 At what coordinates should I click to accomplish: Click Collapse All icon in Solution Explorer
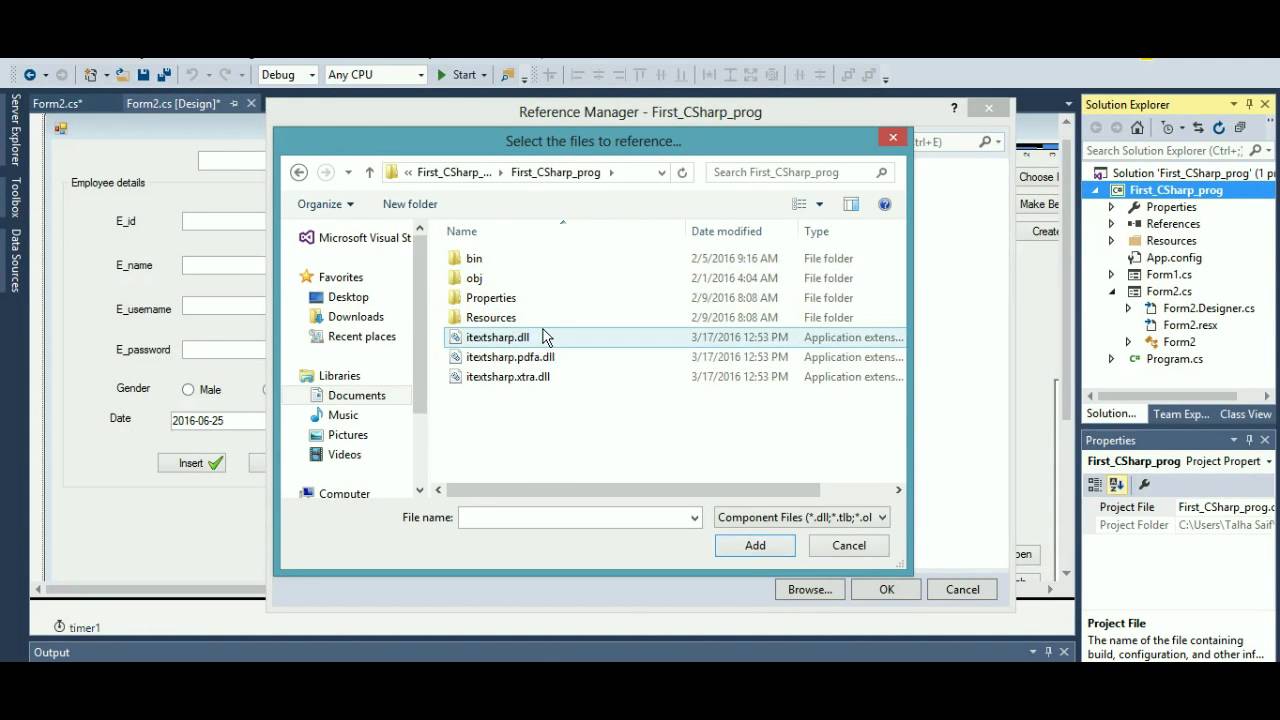point(1240,128)
